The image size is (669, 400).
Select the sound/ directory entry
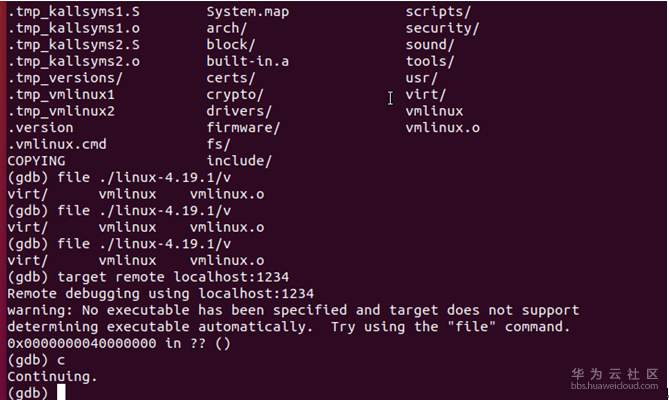[430, 45]
